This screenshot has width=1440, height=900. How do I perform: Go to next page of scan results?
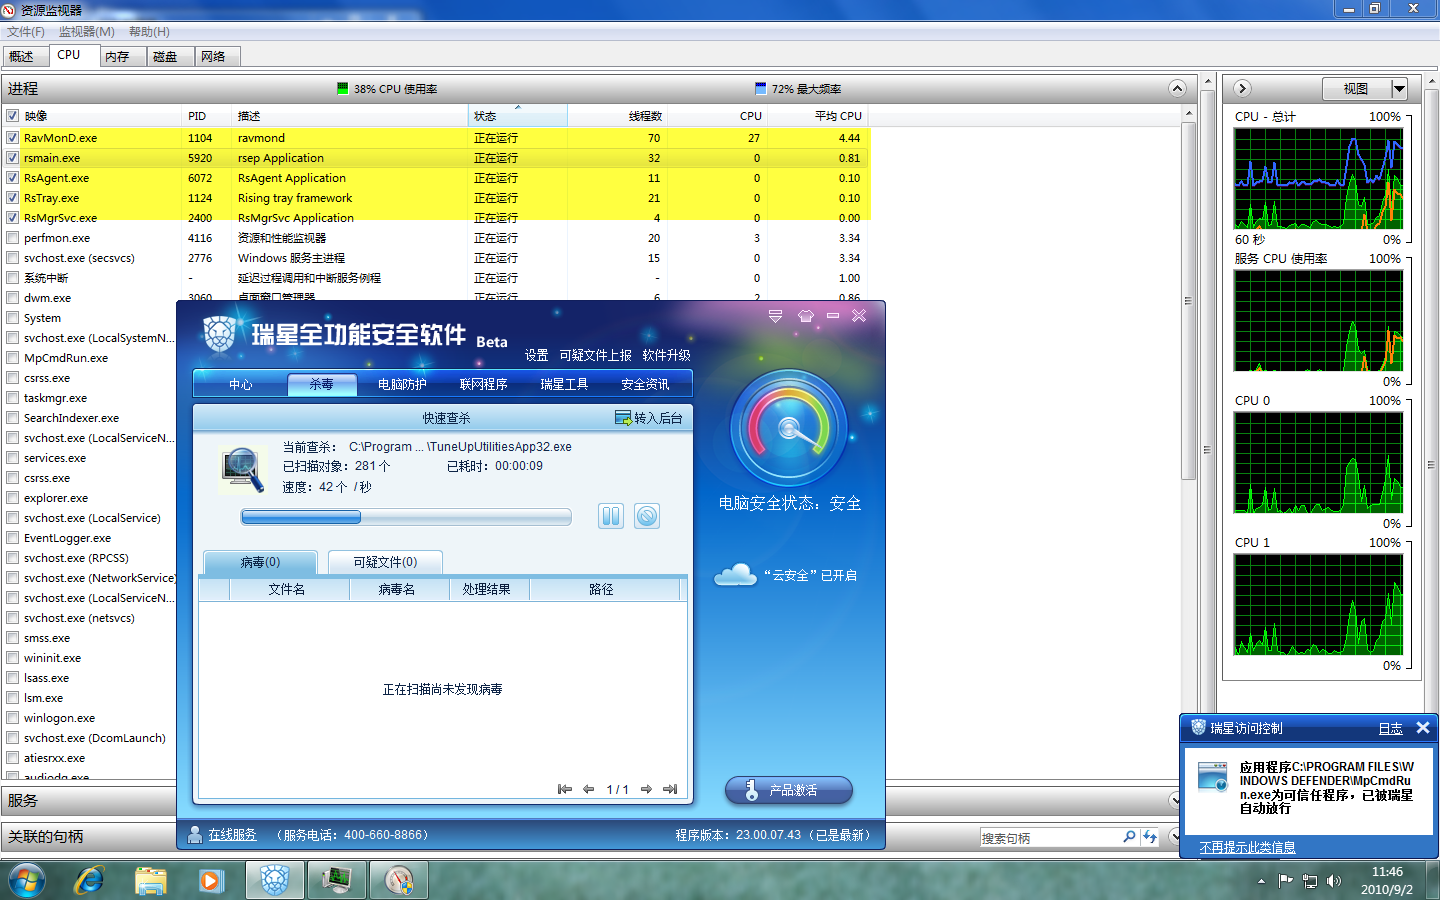coord(646,789)
